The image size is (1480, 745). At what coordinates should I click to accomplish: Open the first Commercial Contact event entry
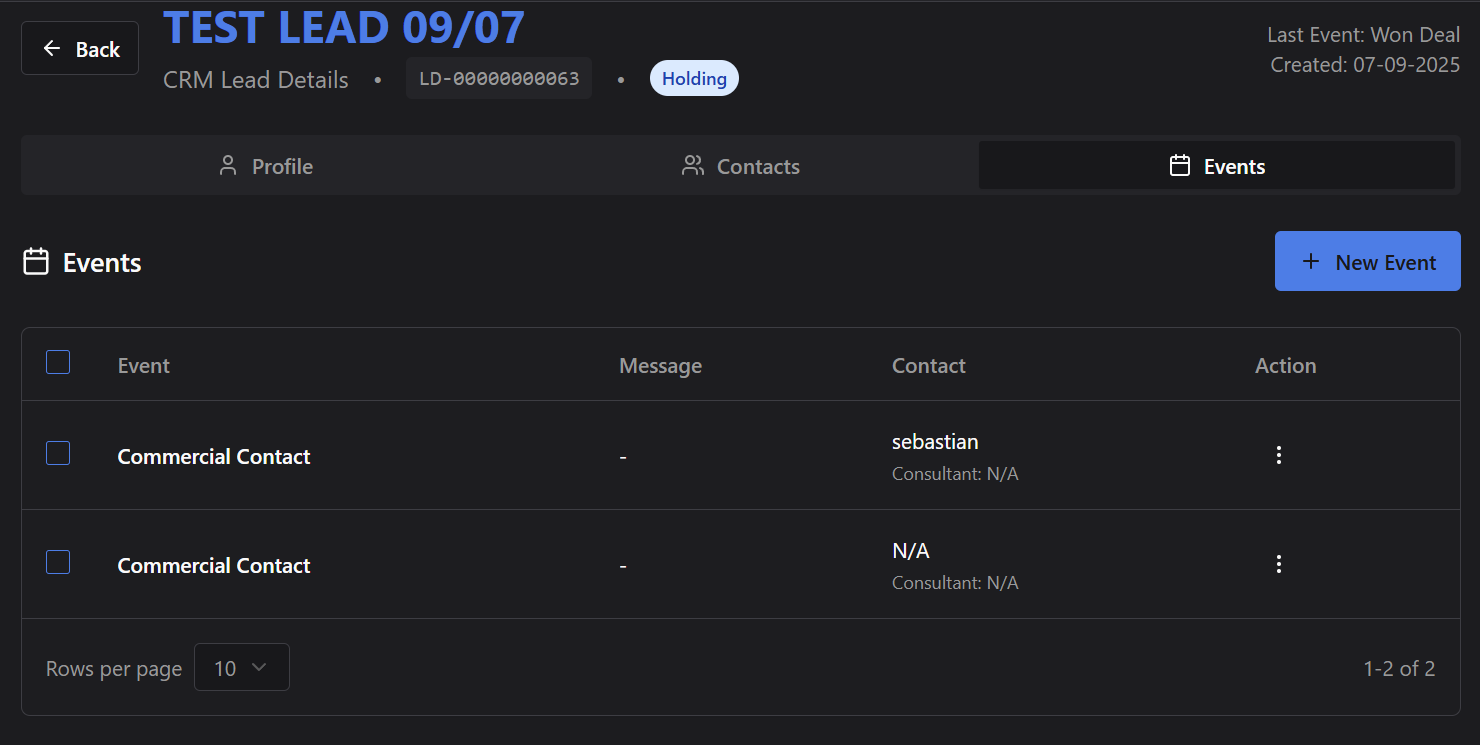coord(214,457)
